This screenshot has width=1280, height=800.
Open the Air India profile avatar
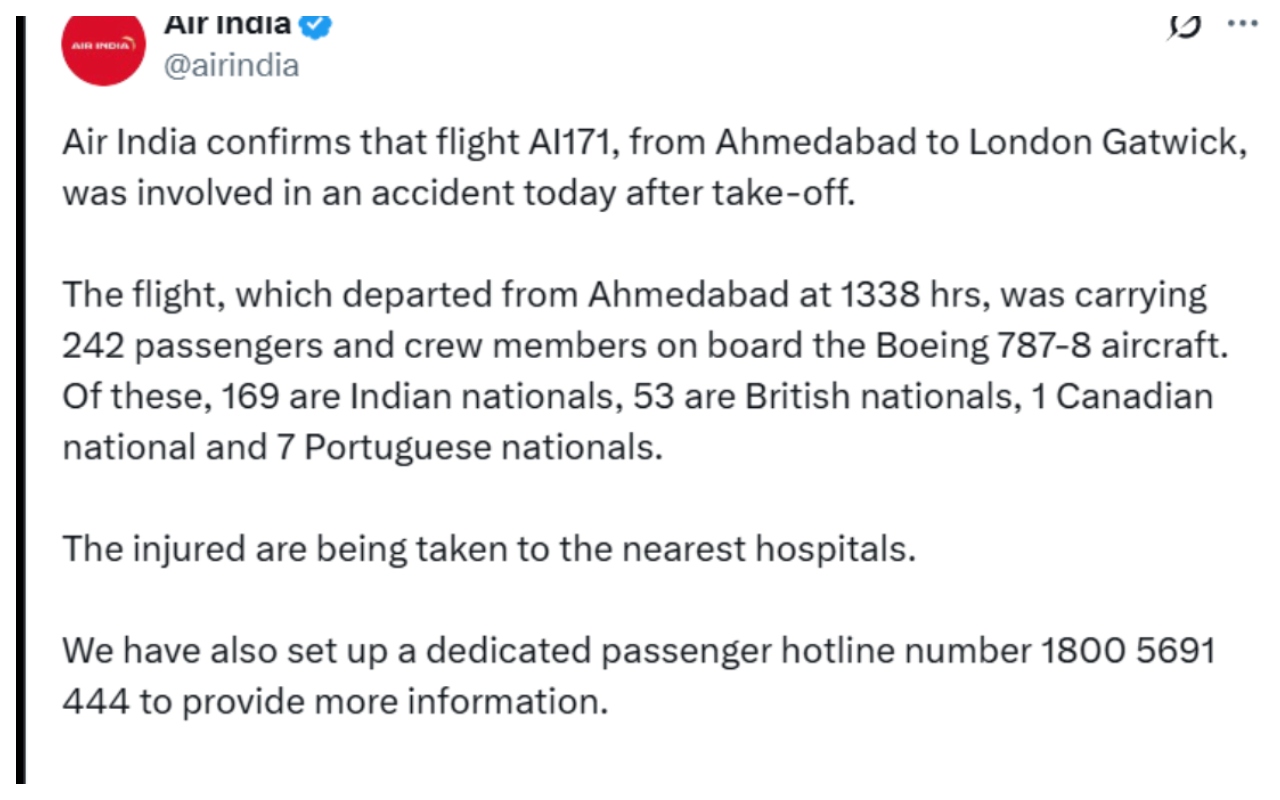[105, 45]
